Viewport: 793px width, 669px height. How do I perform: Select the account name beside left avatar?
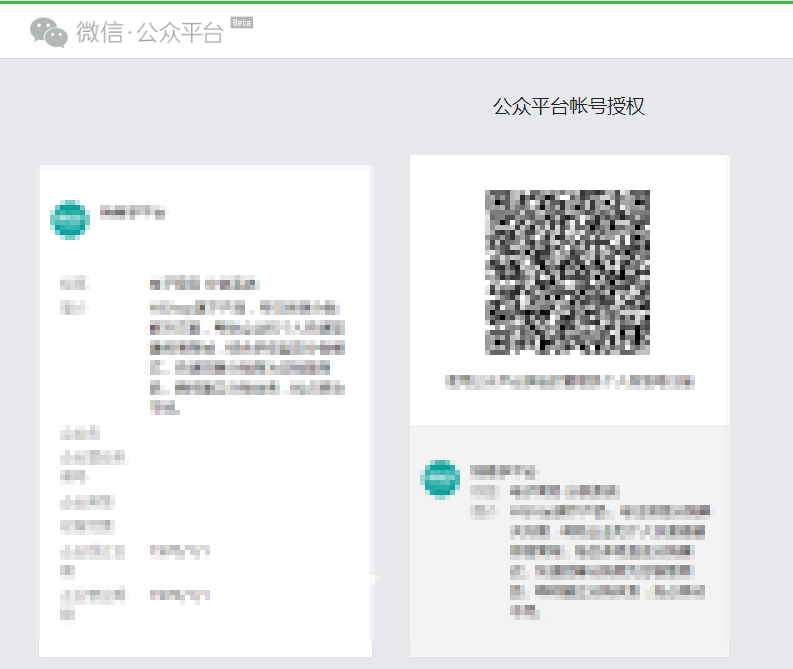pyautogui.click(x=132, y=213)
